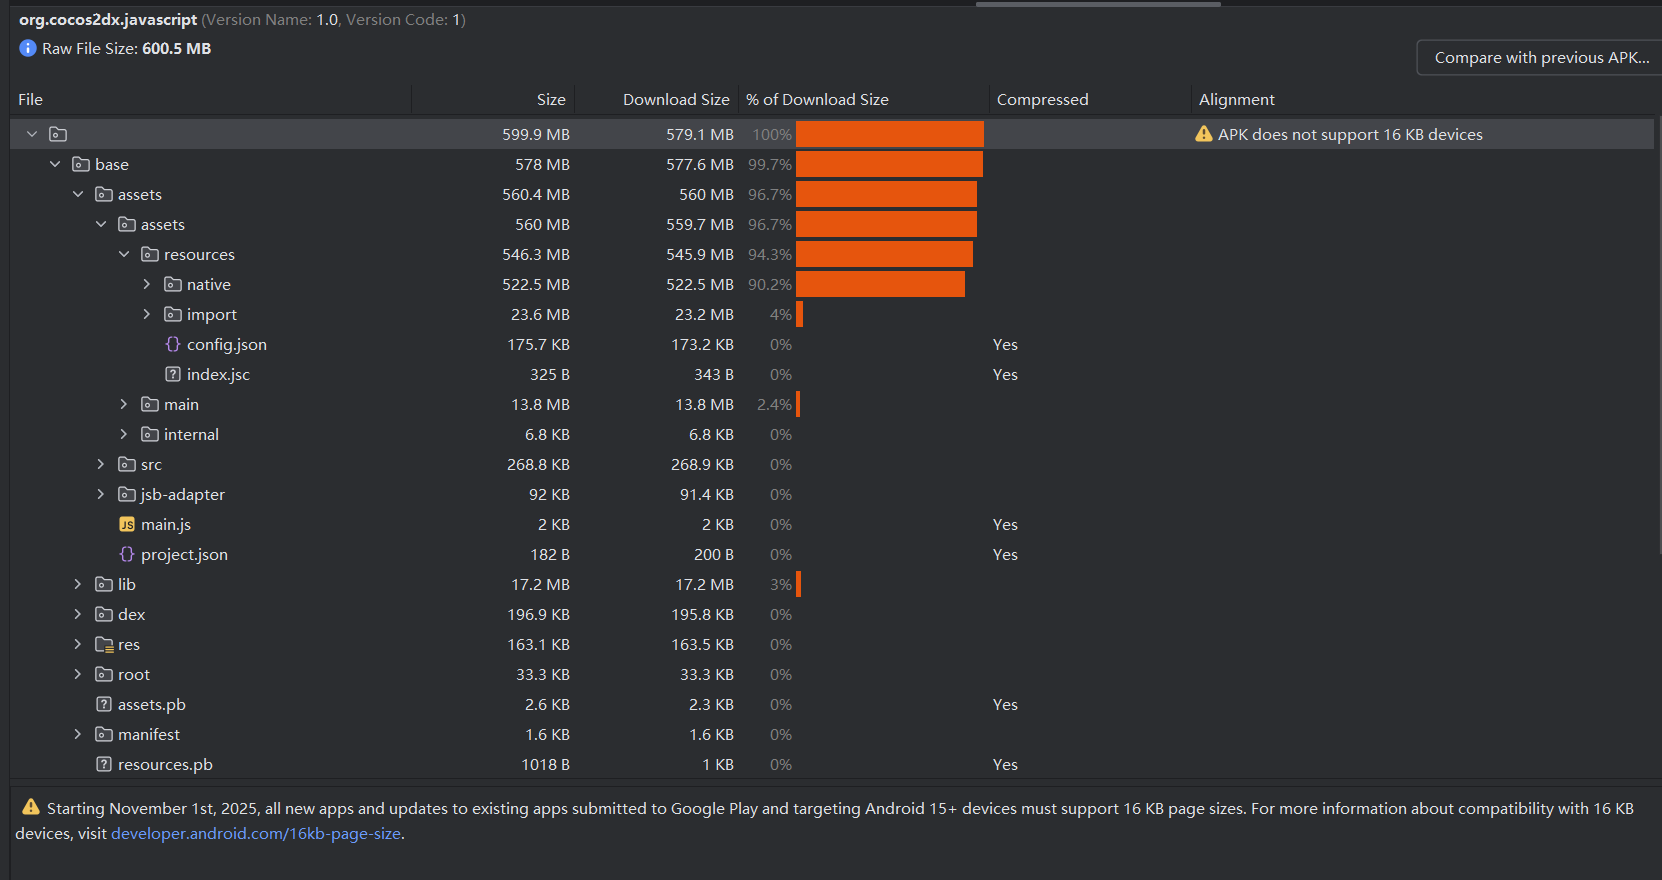
Task: Click the APK alignment warning triangle icon
Action: [1204, 134]
